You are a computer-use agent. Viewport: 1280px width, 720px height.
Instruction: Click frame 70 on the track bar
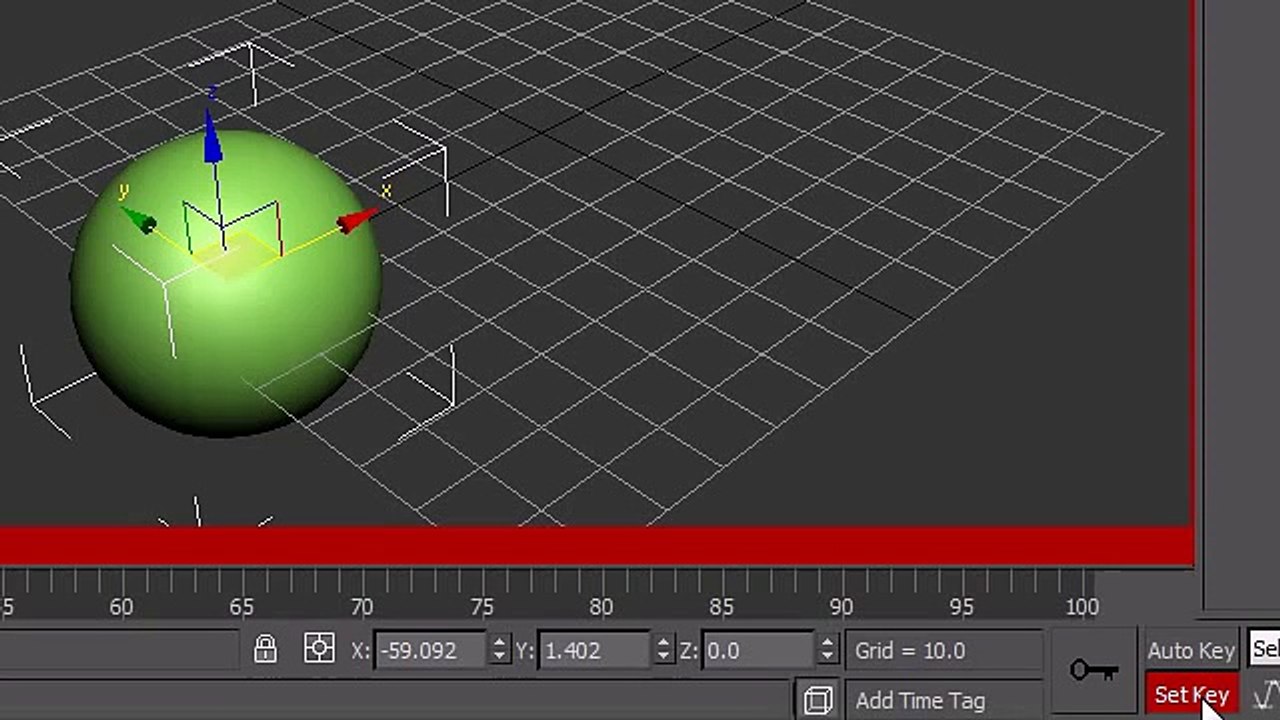(361, 607)
